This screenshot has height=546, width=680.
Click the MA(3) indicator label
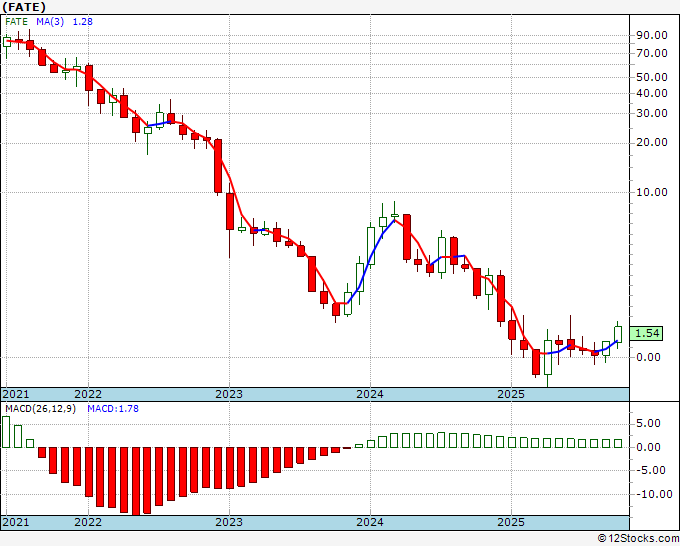50,22
